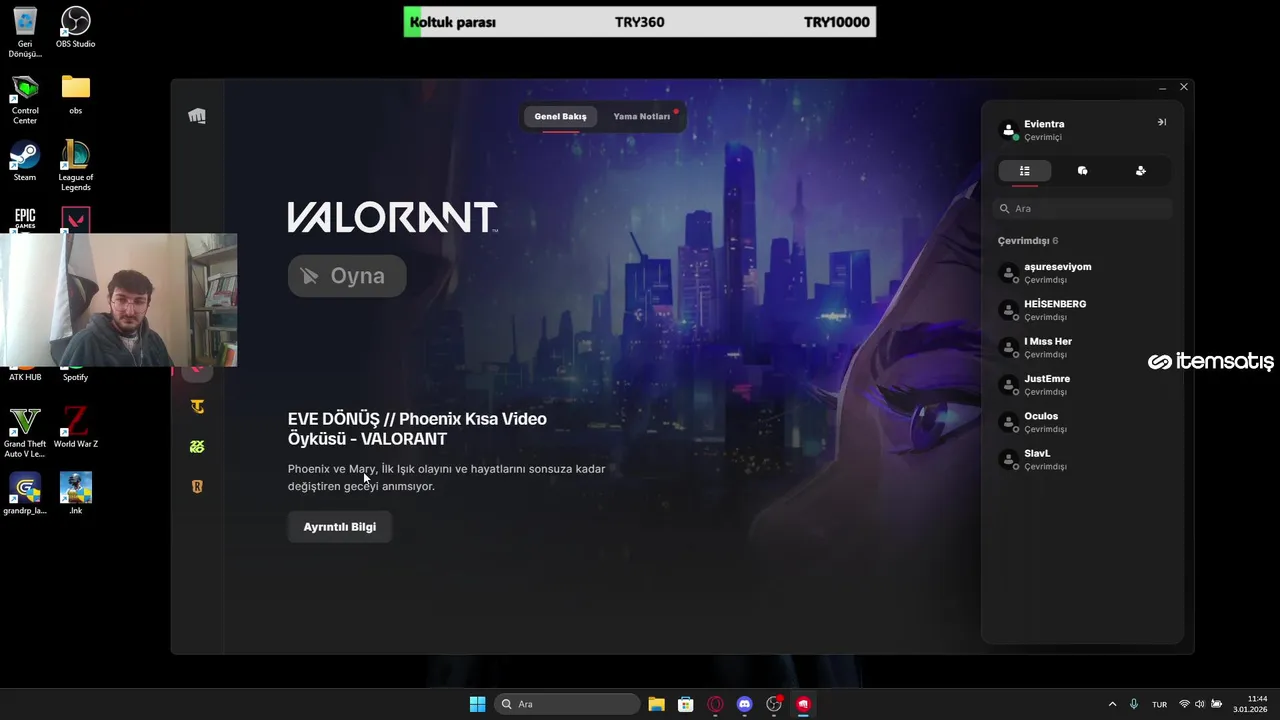Image resolution: width=1280 pixels, height=720 pixels.
Task: Click the Windows Start button
Action: click(x=478, y=704)
